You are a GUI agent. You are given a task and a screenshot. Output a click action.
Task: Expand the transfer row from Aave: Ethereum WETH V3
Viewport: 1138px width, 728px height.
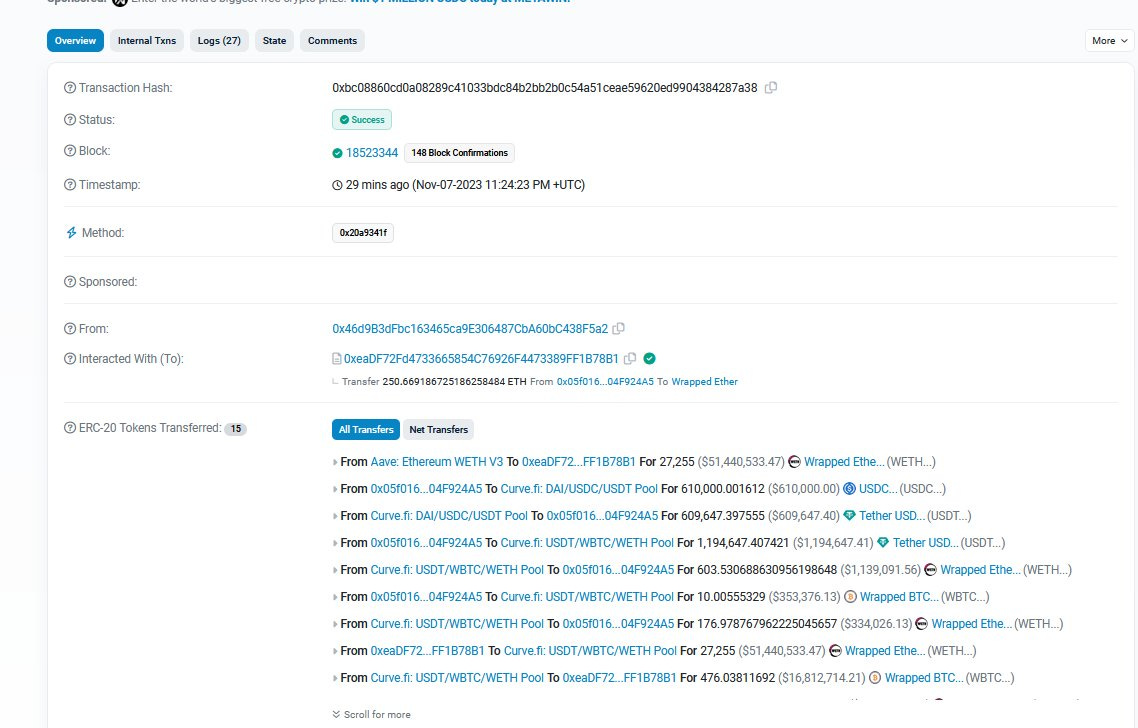point(335,462)
